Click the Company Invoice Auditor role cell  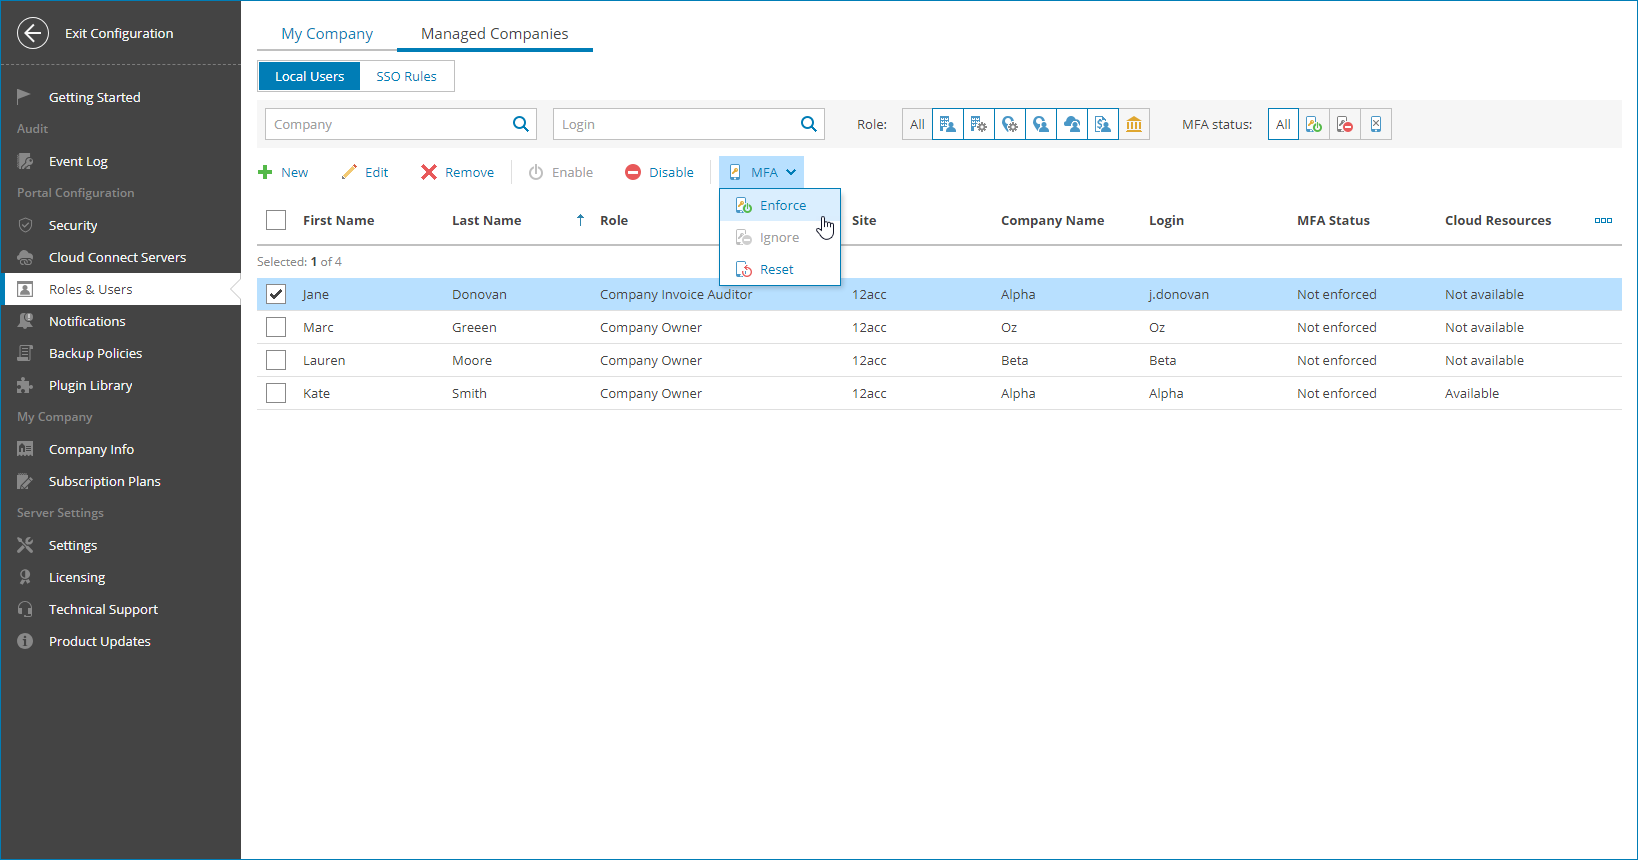tap(676, 294)
